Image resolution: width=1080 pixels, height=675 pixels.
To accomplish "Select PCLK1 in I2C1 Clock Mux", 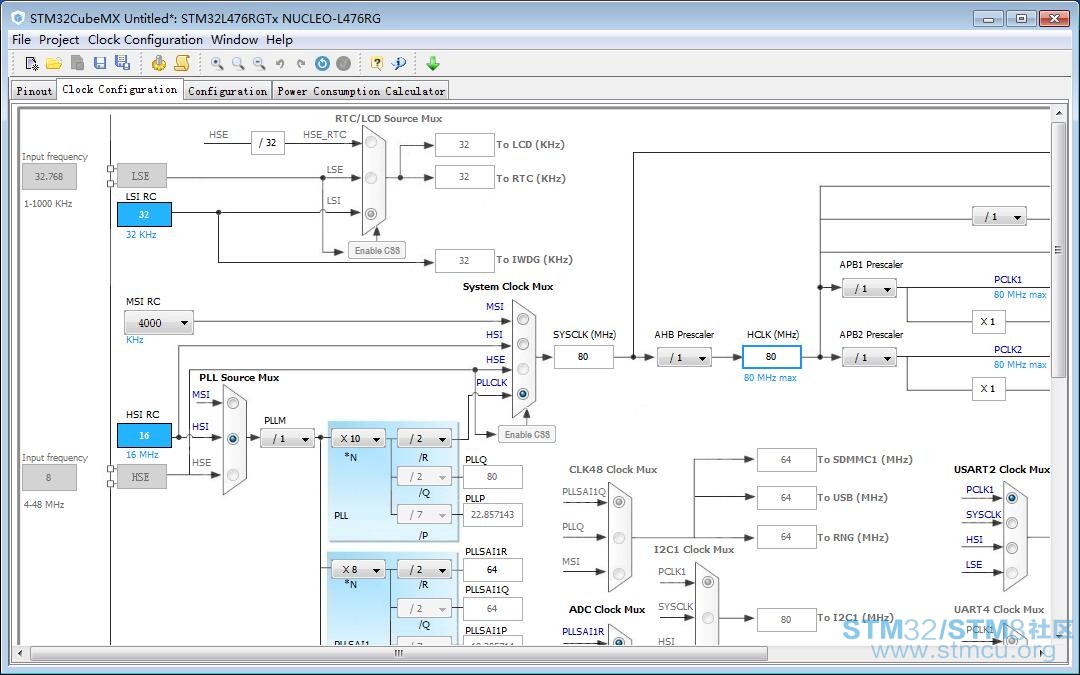I will click(x=707, y=582).
